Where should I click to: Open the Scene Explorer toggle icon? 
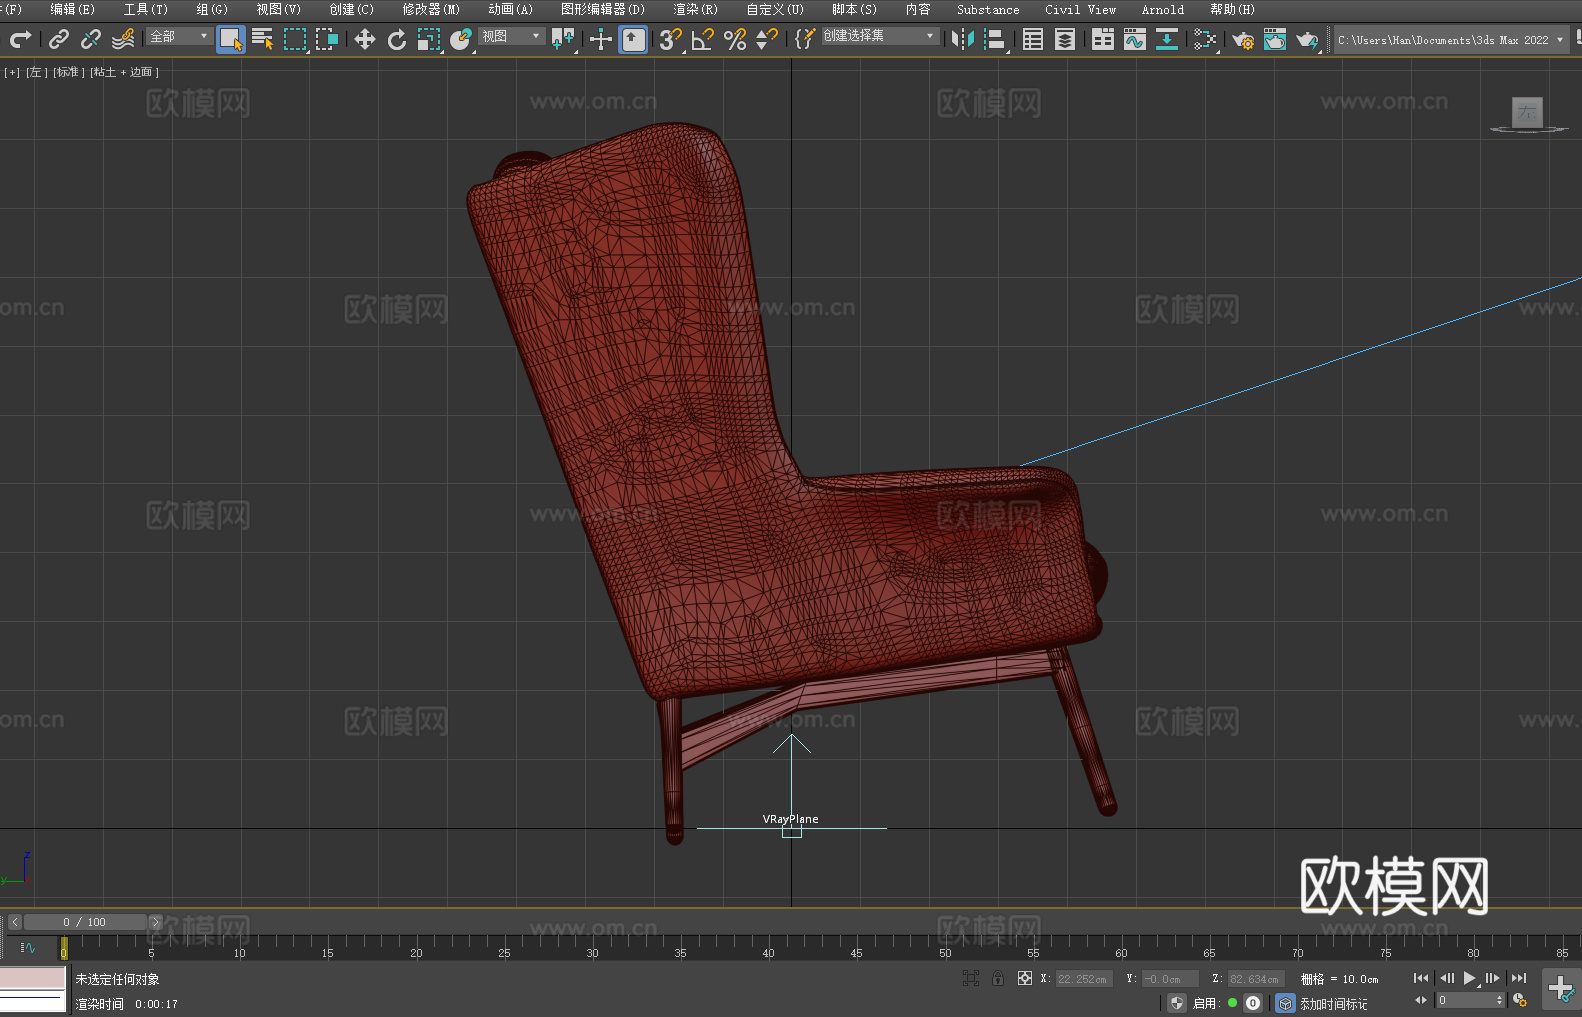pos(1033,39)
